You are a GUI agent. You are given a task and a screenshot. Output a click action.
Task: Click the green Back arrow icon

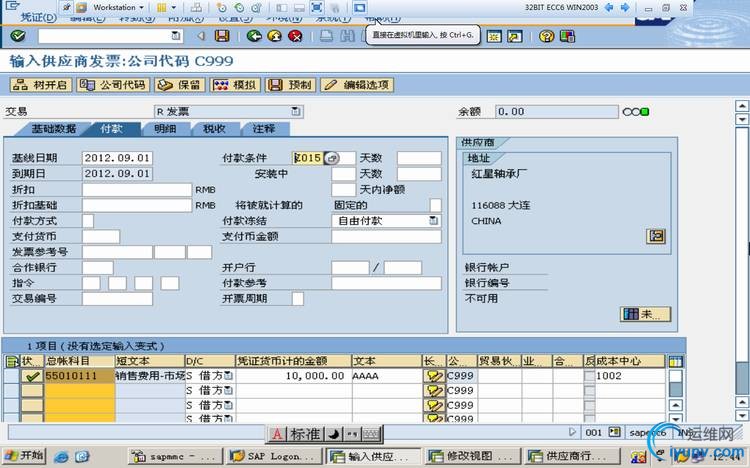coord(254,36)
